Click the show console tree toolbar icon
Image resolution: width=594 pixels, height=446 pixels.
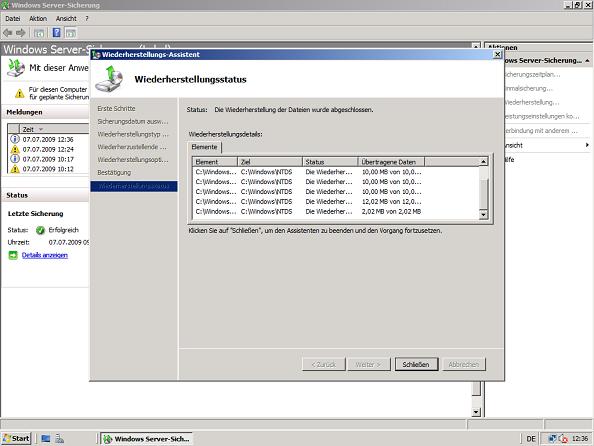pyautogui.click(x=39, y=33)
